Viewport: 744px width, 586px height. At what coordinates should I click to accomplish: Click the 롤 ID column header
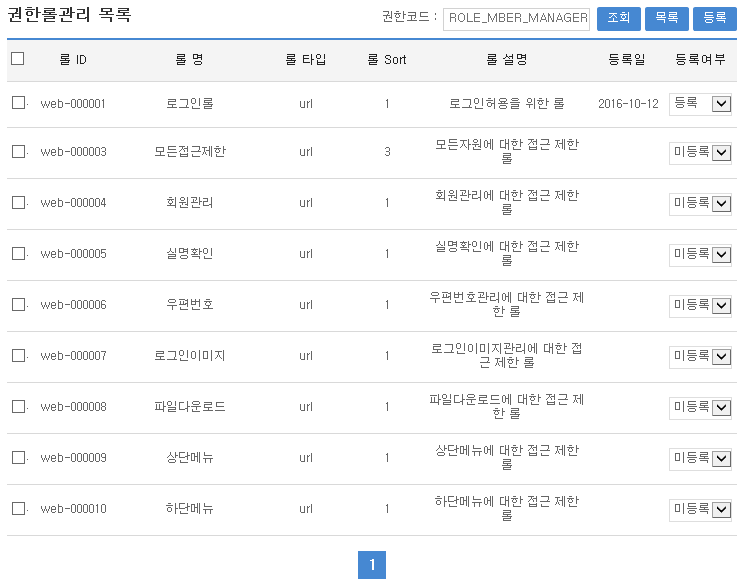(x=73, y=60)
